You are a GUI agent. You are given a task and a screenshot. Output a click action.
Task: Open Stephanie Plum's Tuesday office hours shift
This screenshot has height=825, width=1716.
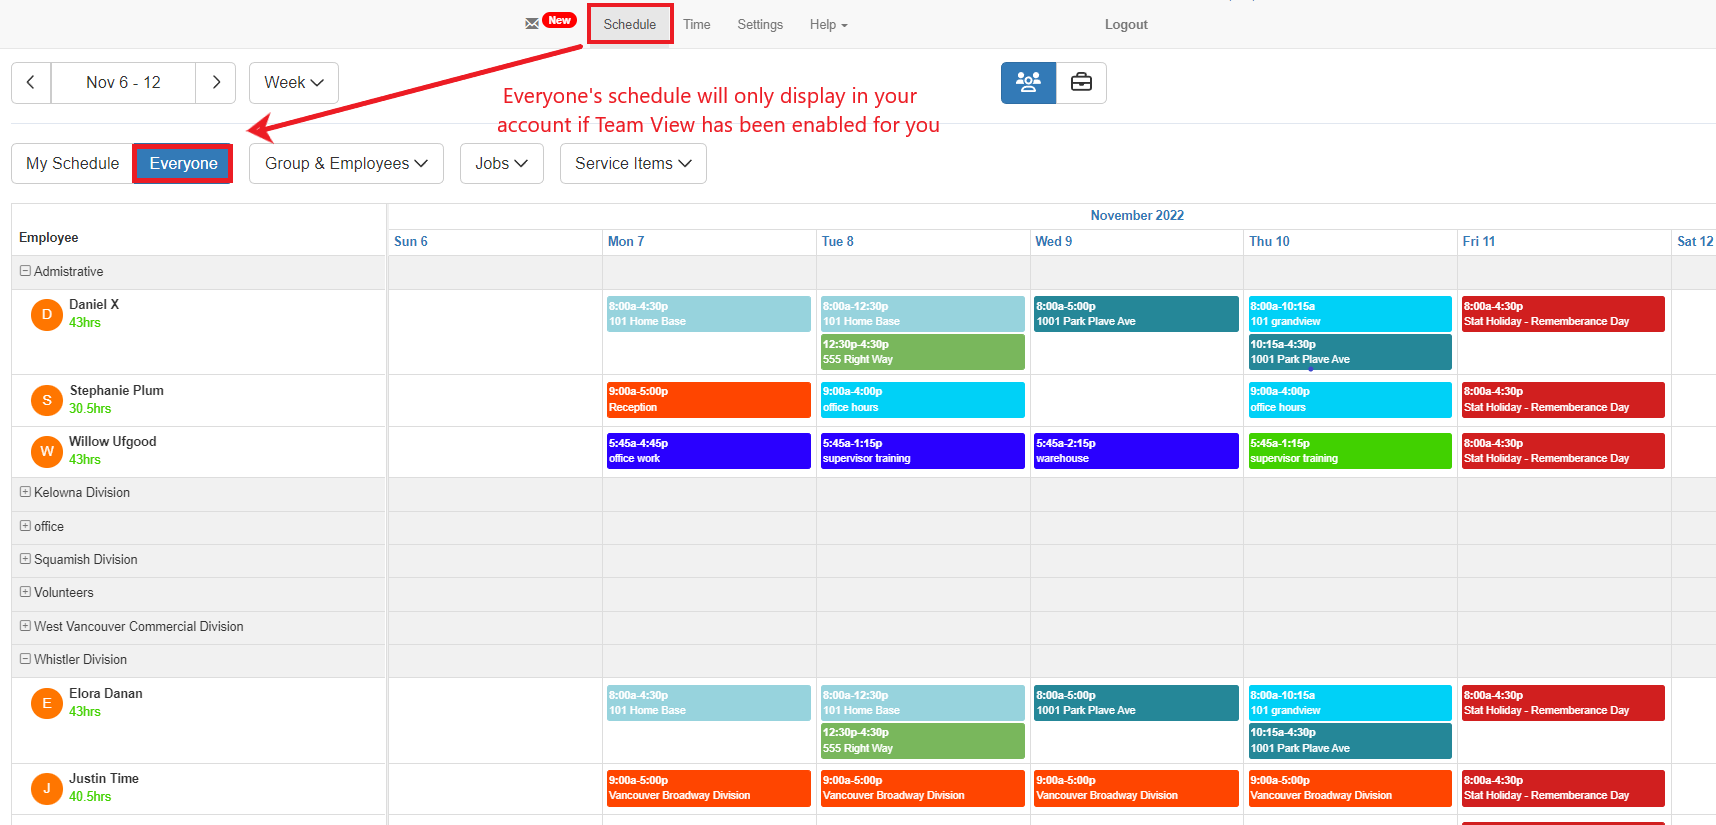(923, 400)
